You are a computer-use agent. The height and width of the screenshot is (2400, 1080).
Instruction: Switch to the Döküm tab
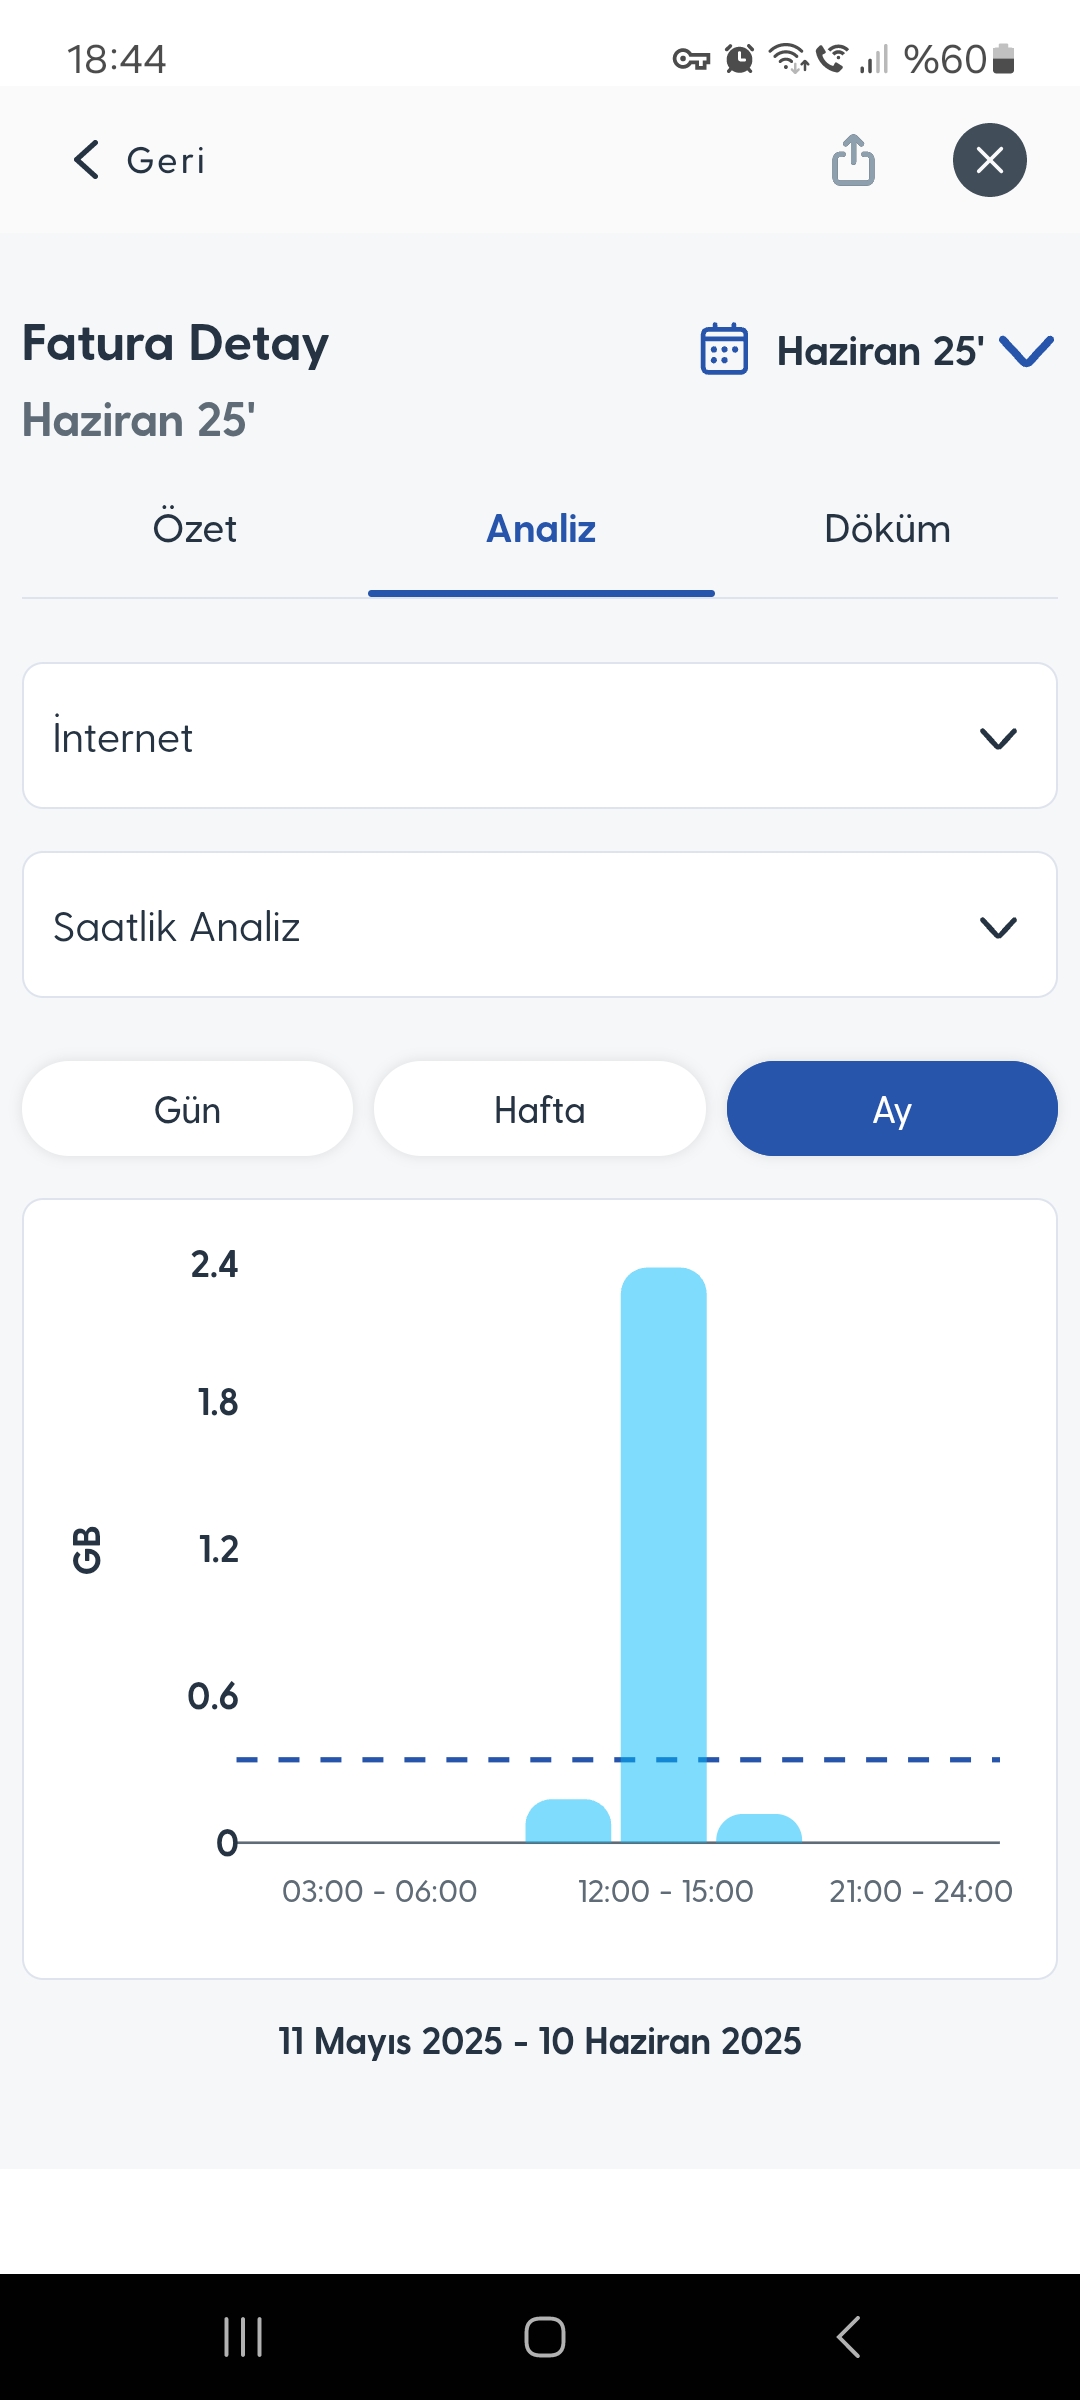coord(887,529)
